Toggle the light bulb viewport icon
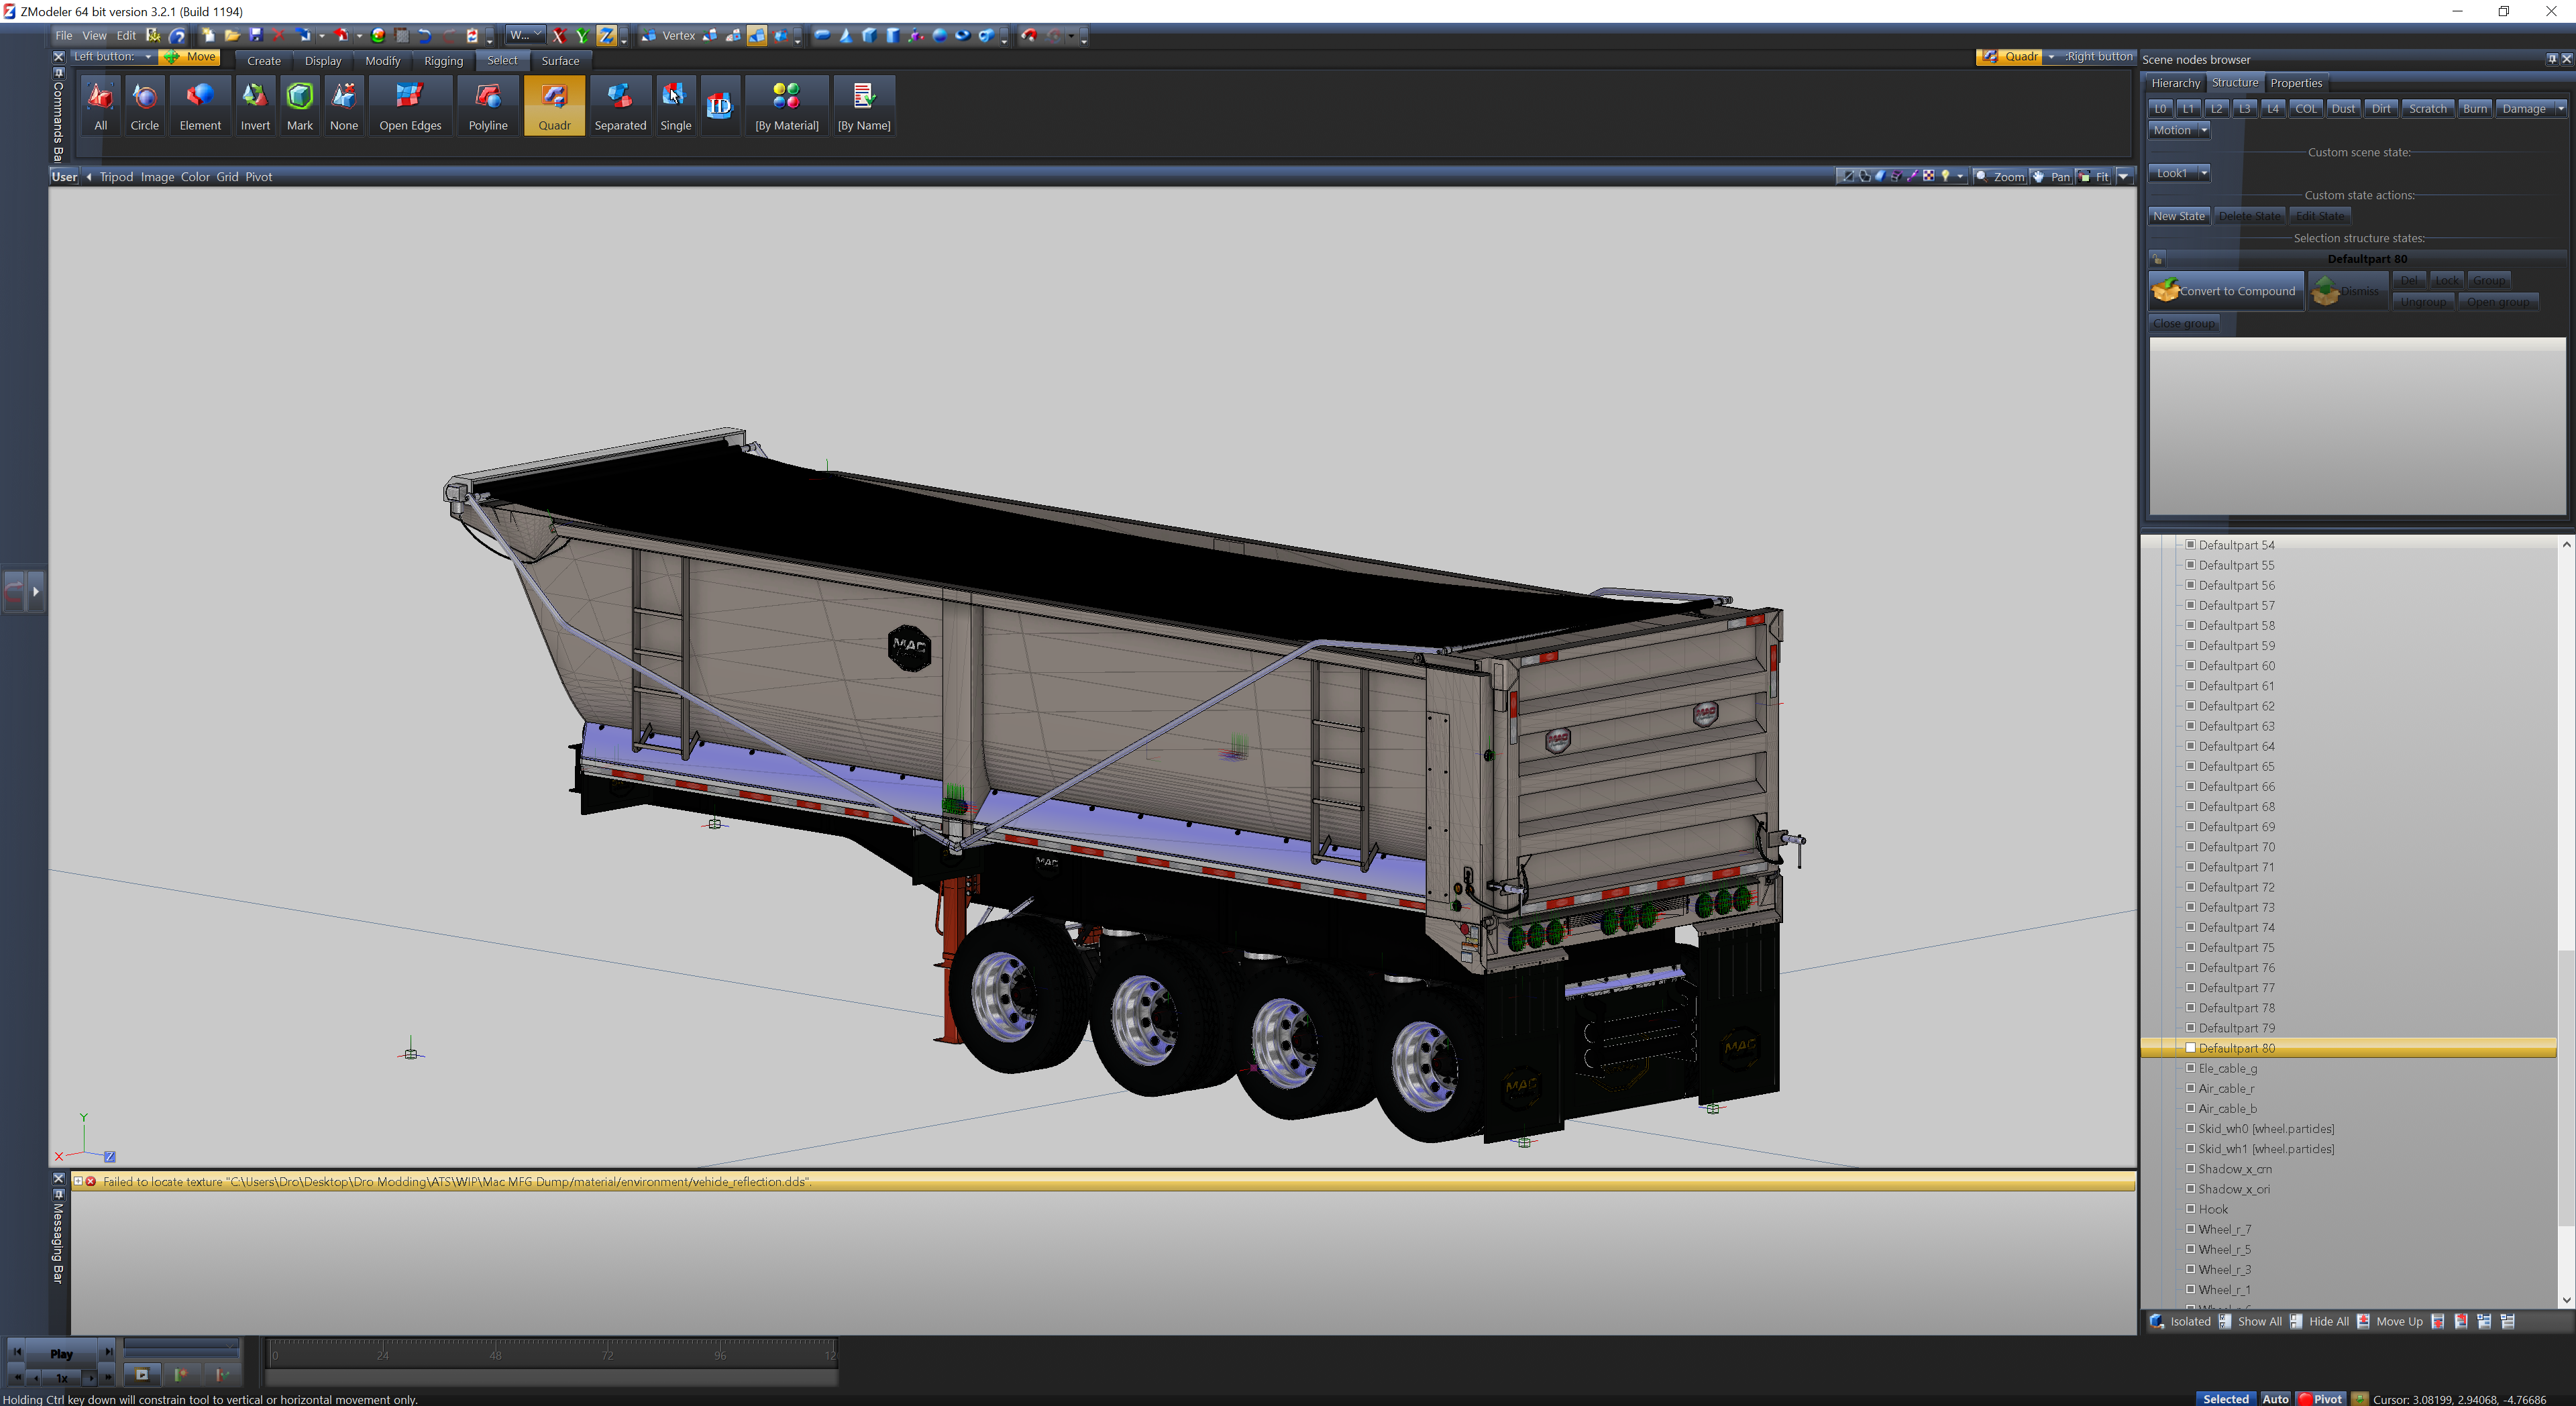 pos(1945,176)
